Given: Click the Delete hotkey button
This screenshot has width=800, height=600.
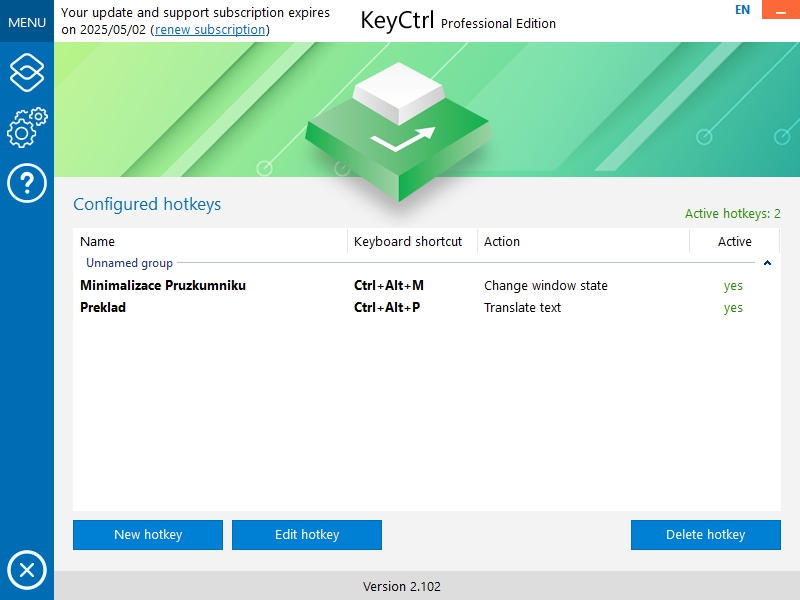Looking at the screenshot, I should click(x=706, y=535).
